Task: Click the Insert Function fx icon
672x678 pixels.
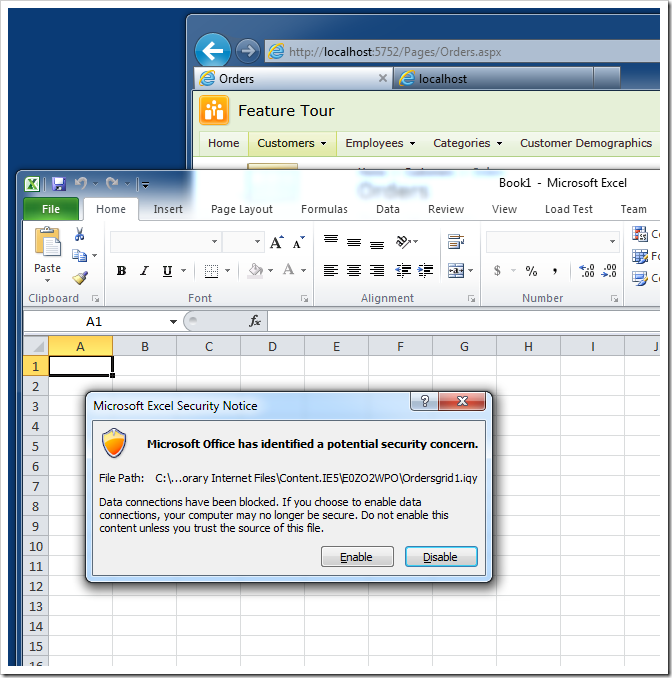Action: tap(255, 321)
